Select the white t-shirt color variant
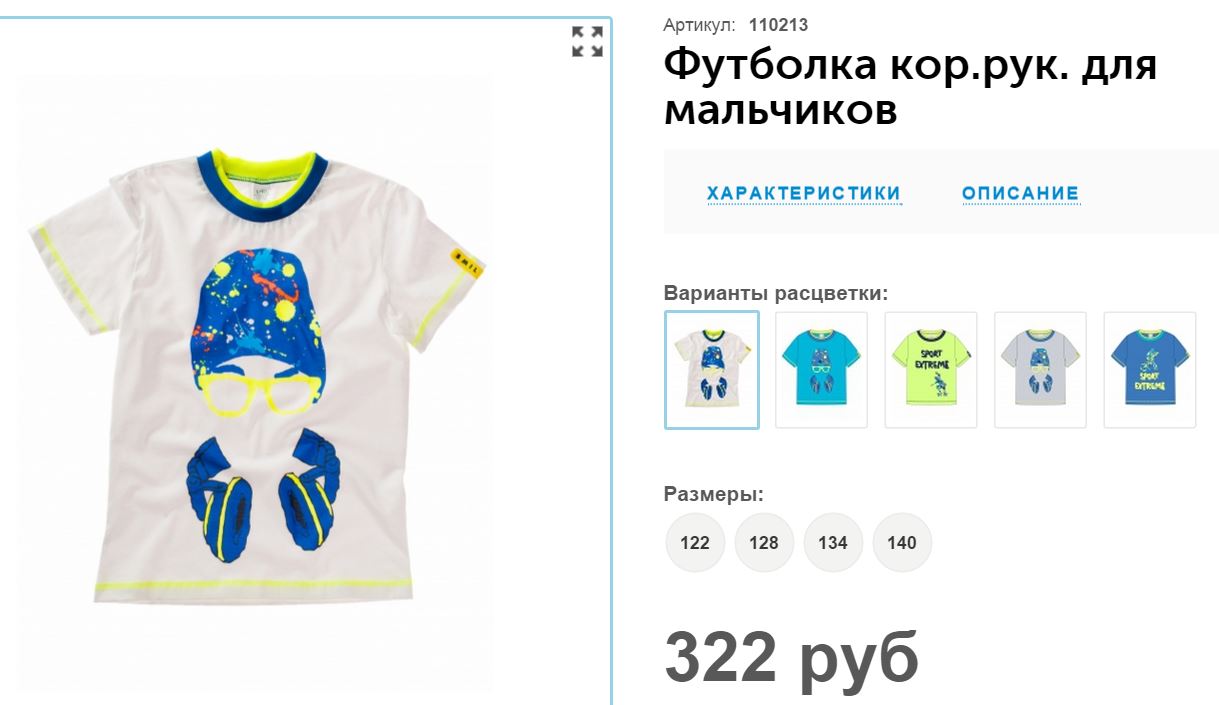The image size is (1219, 705). [712, 370]
